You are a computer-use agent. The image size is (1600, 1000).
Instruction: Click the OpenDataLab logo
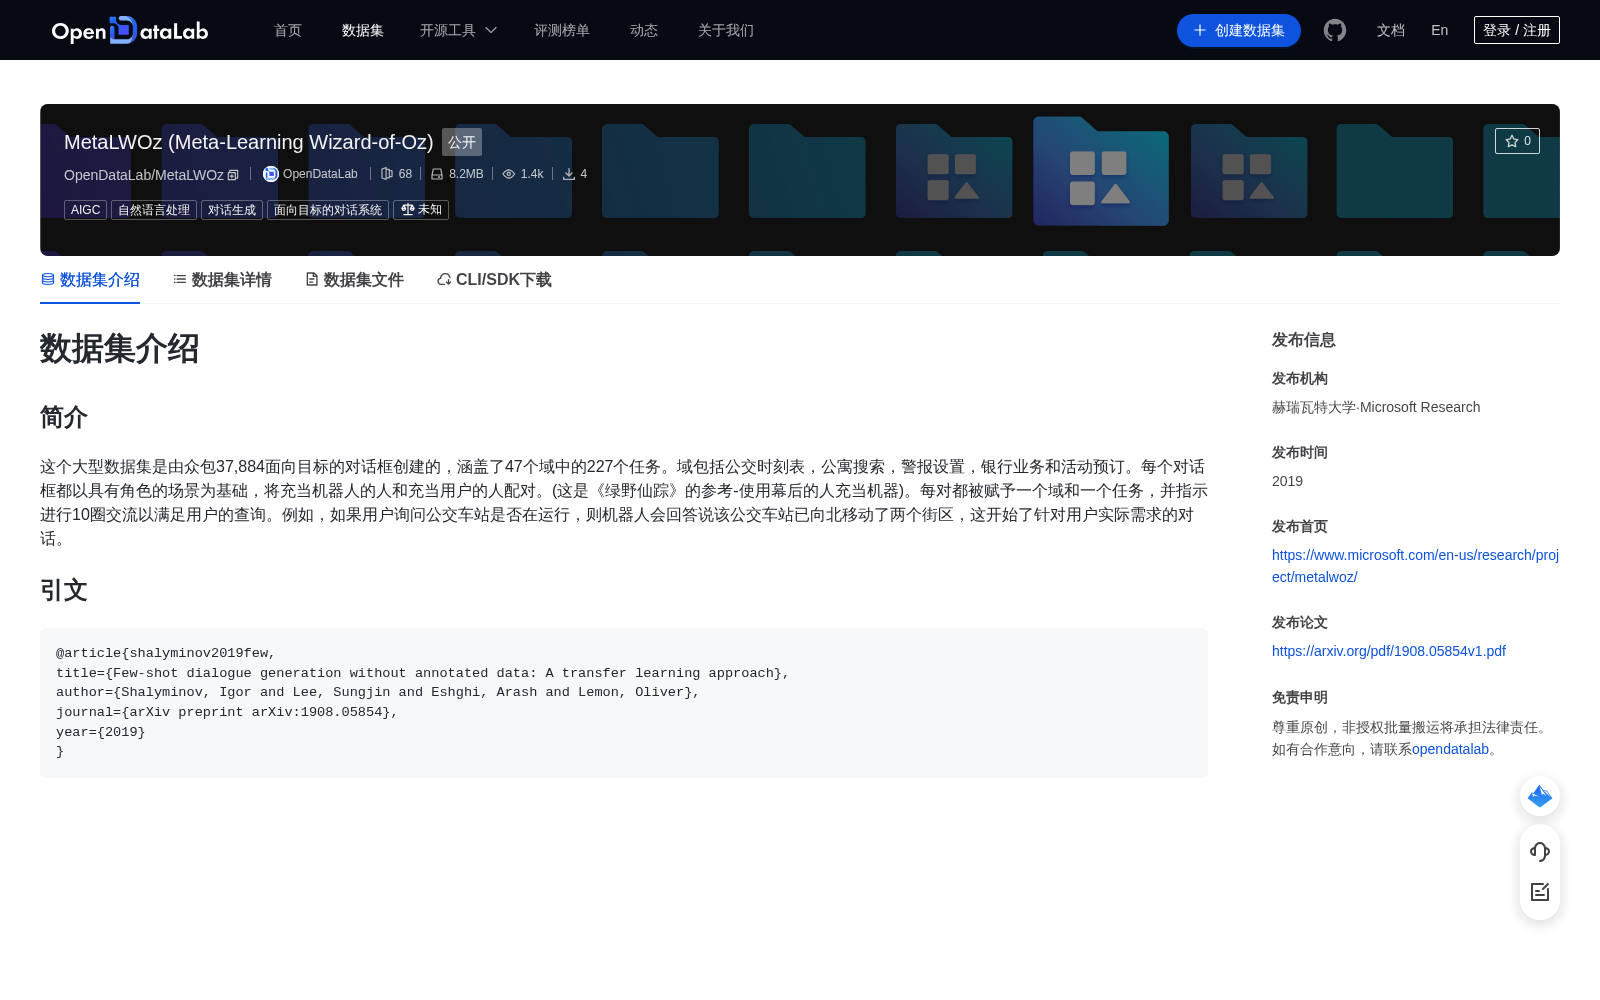(x=130, y=30)
